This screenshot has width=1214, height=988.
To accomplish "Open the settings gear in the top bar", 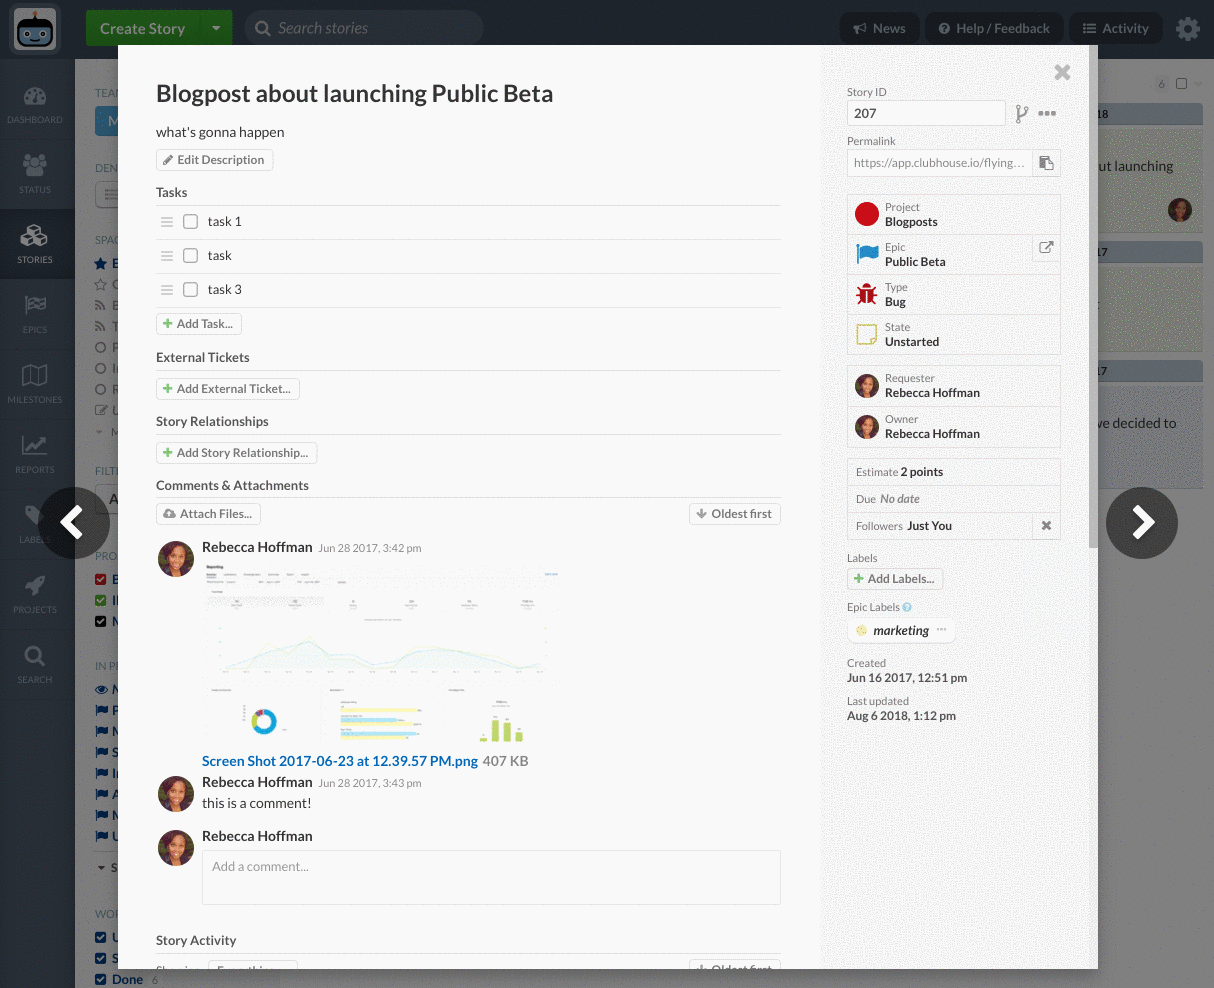I will pos(1187,29).
